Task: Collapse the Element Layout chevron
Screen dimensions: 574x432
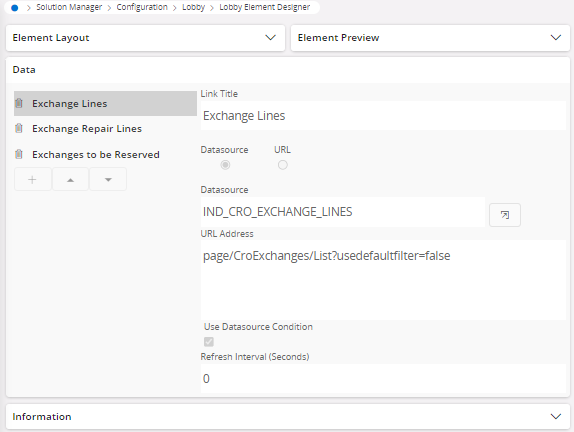Action: pos(270,38)
